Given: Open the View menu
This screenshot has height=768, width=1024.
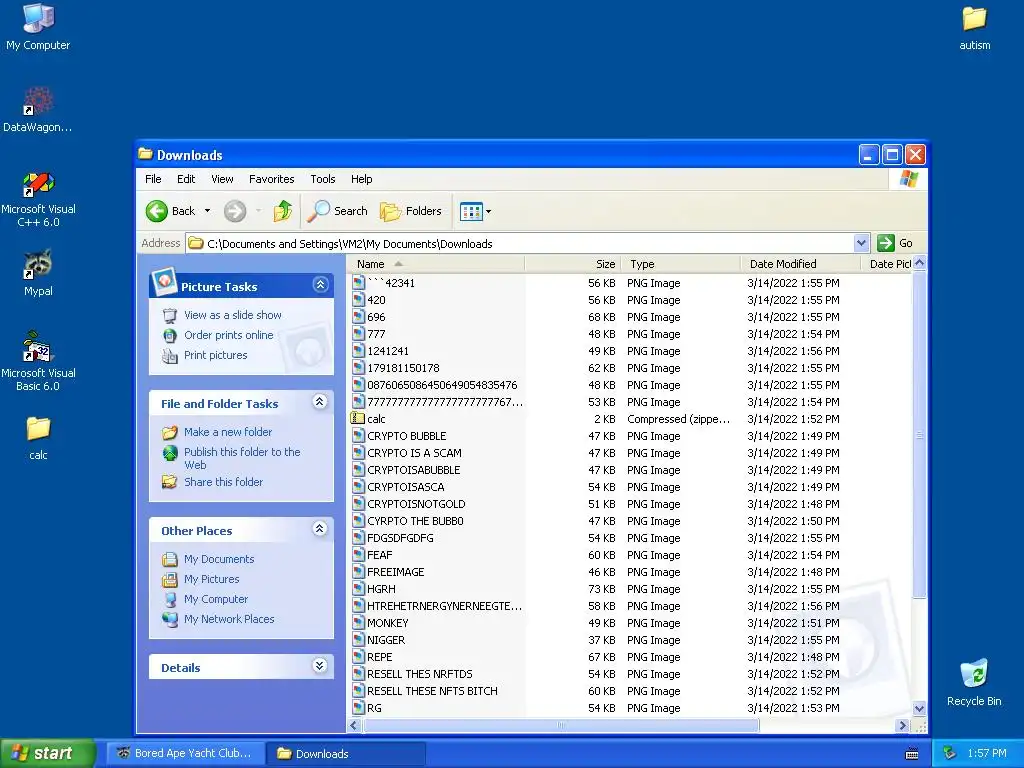Looking at the screenshot, I should 222,179.
